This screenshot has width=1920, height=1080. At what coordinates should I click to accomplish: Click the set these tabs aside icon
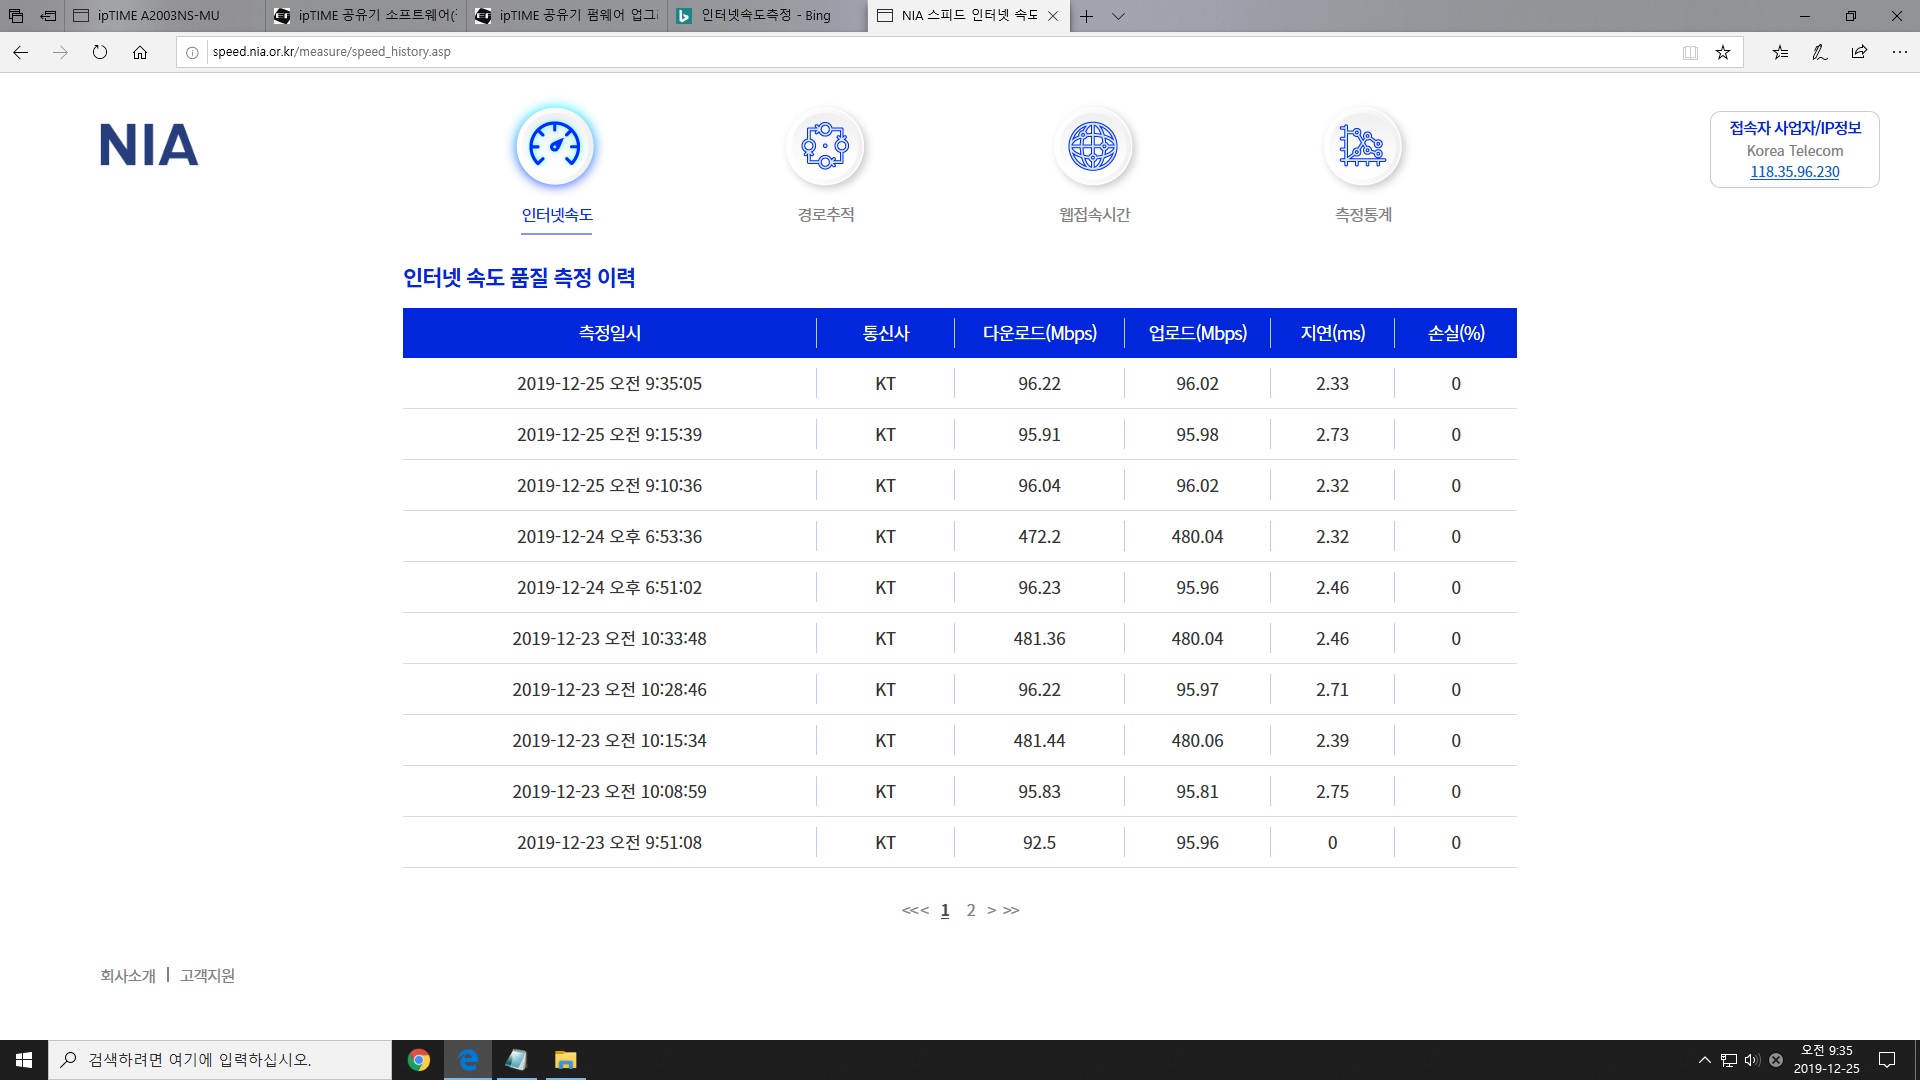coord(48,16)
